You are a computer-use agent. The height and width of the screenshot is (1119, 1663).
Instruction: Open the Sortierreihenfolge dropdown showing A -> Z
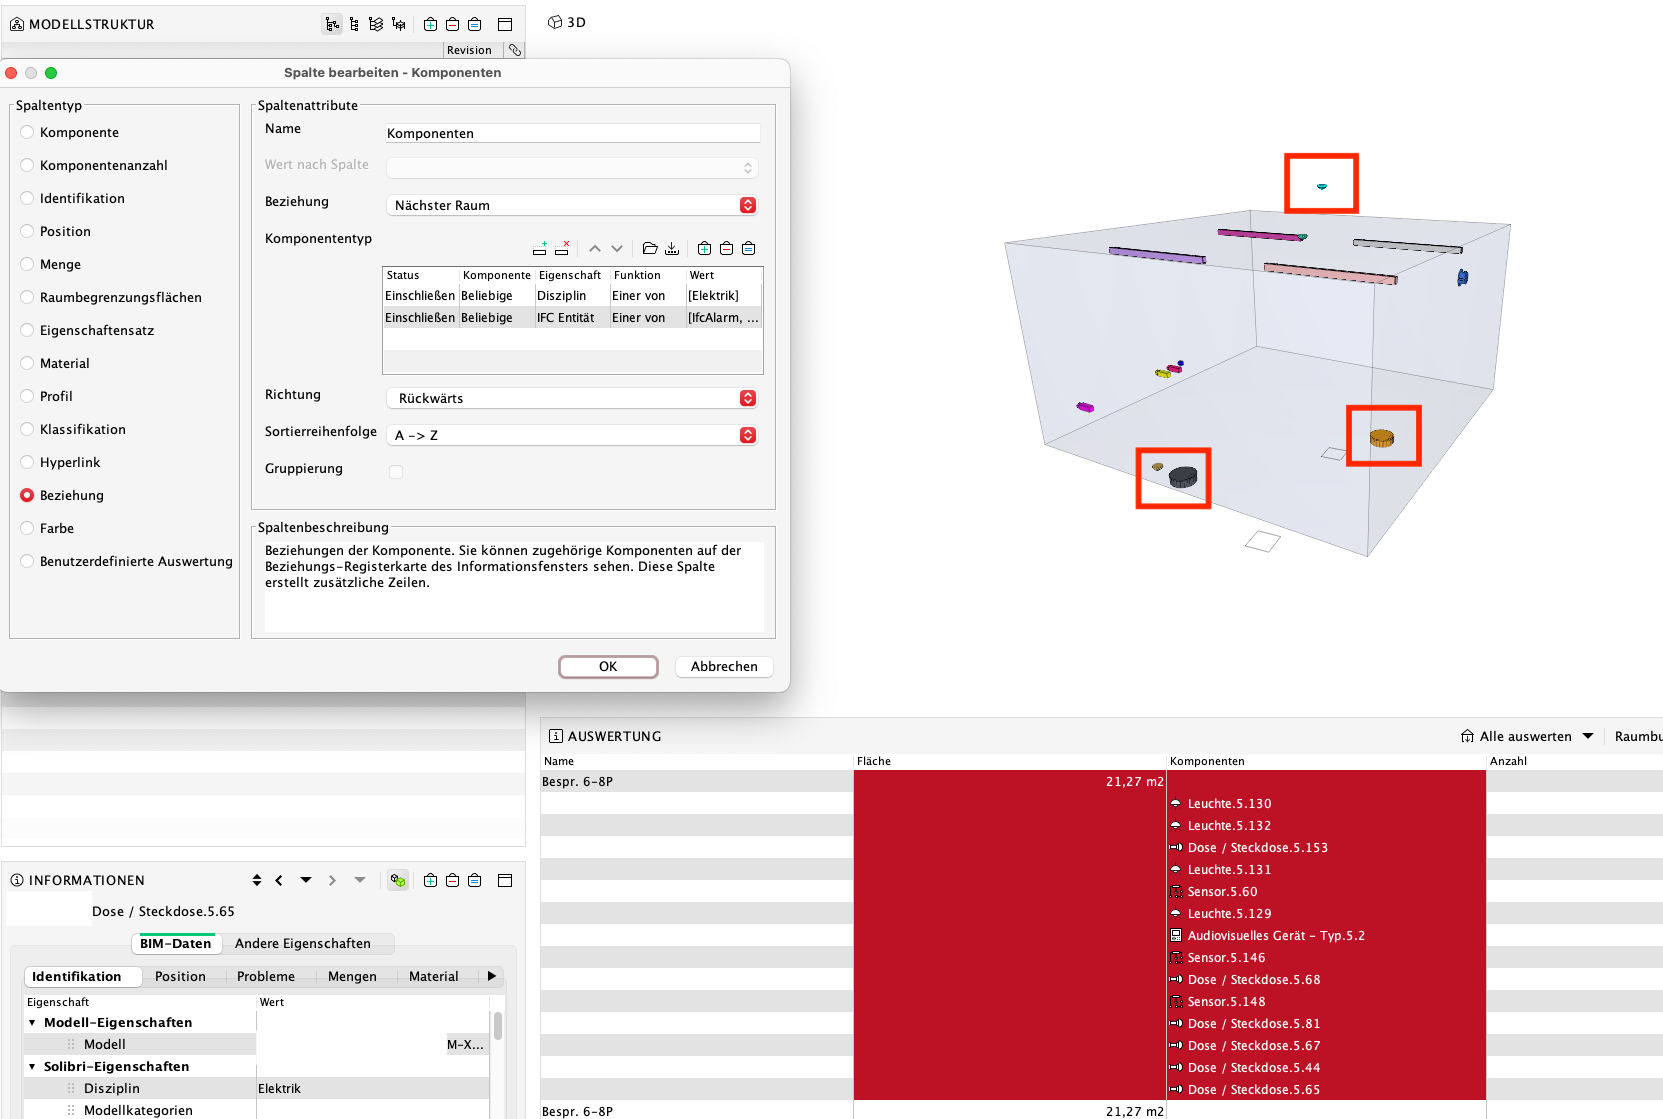(572, 435)
